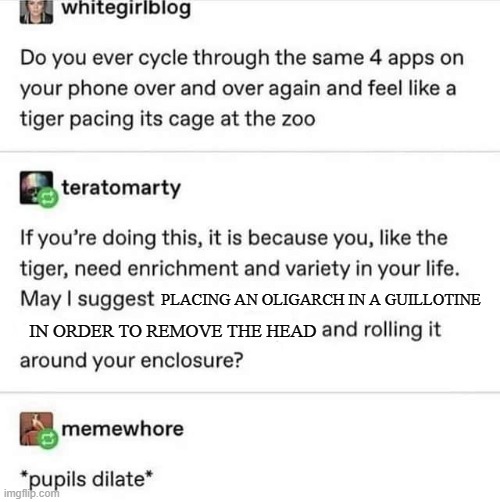Click the "and rolling it" text
The image size is (500, 502).
pos(382,330)
